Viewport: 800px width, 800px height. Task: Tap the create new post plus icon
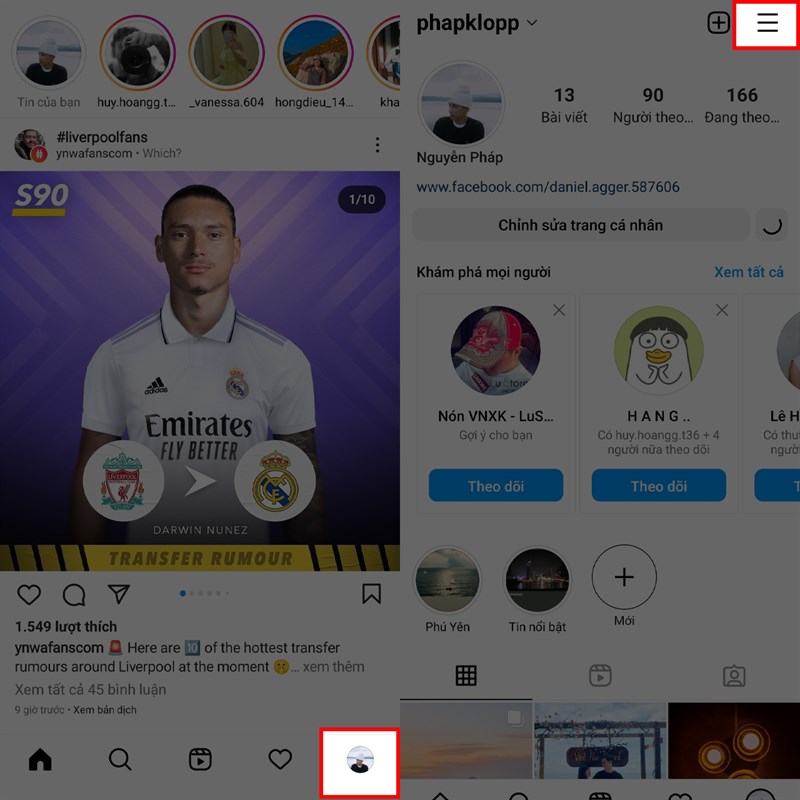click(x=718, y=23)
